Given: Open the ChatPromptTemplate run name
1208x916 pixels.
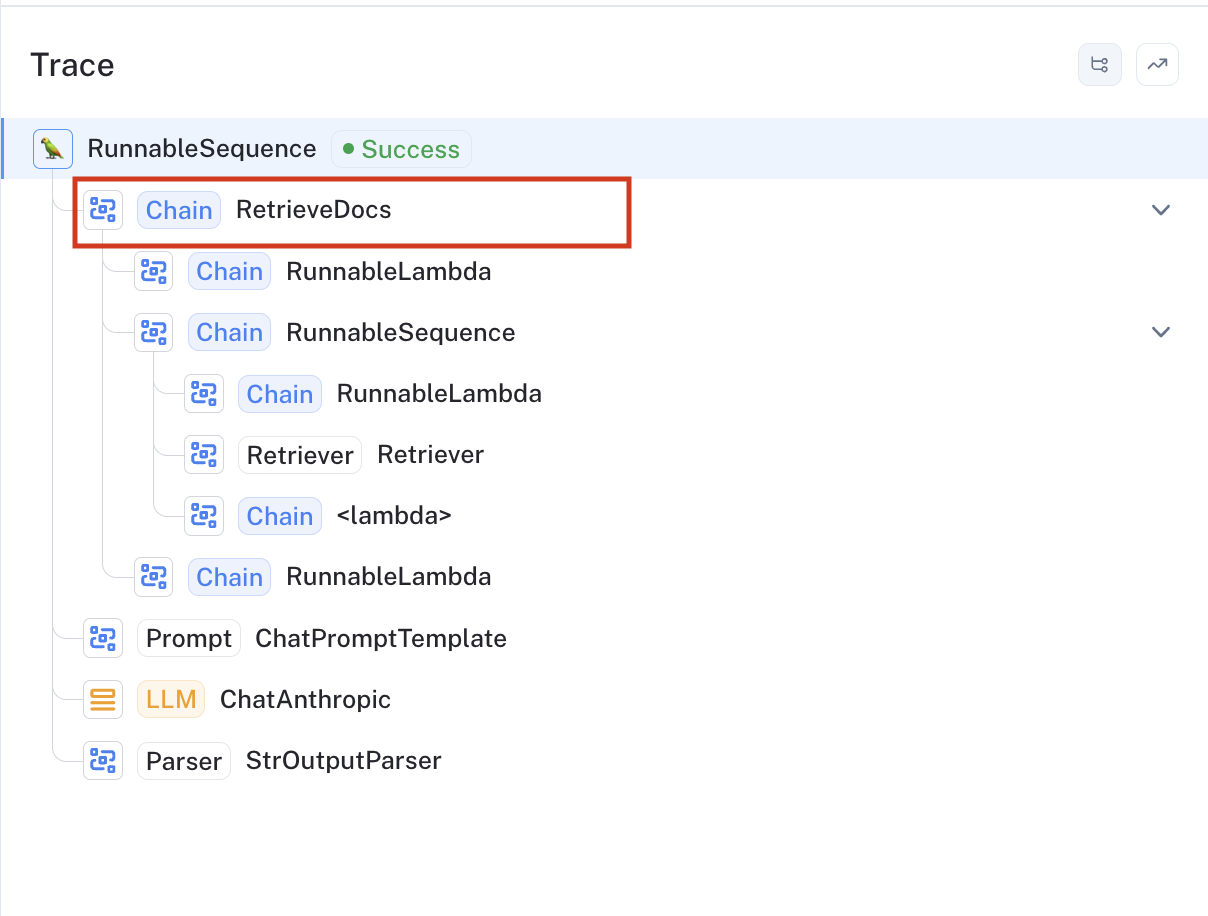Looking at the screenshot, I should [381, 638].
